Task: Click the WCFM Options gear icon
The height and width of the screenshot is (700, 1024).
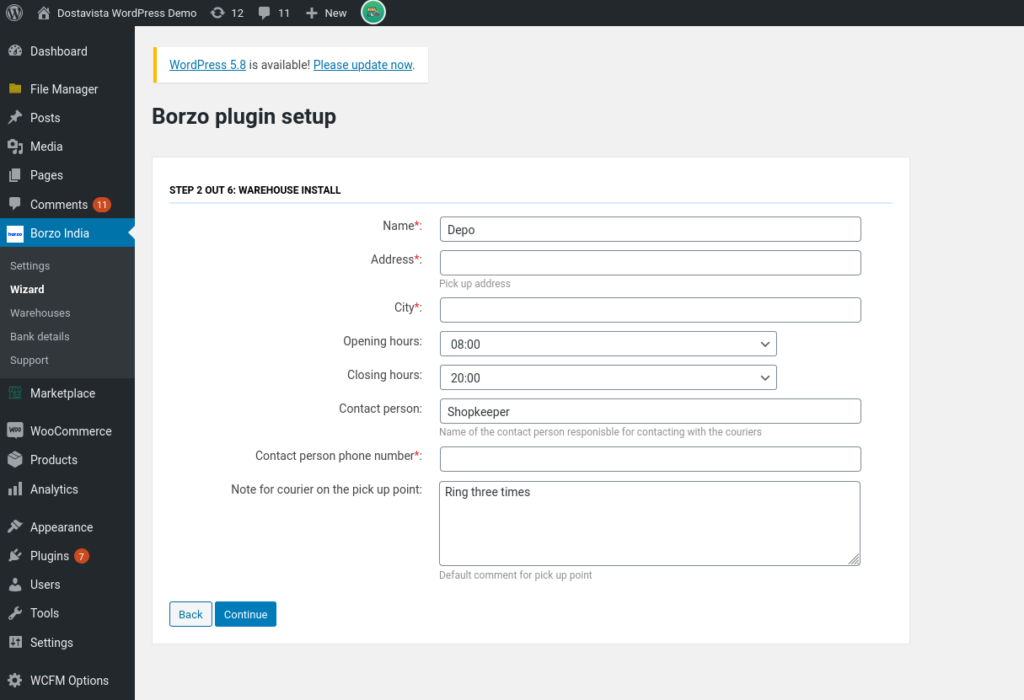Action: click(x=15, y=680)
